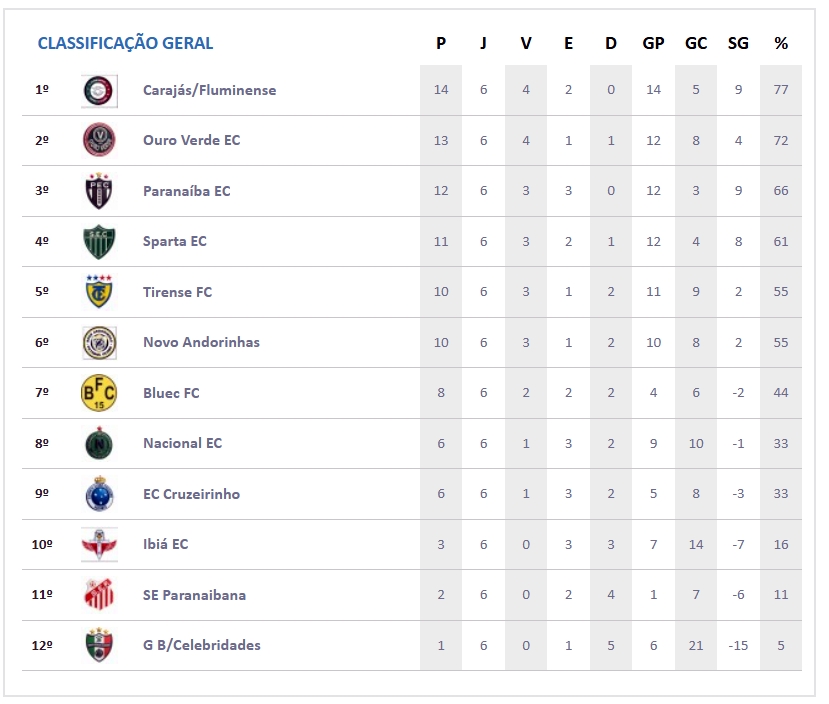Click the SG goal difference column header
This screenshot has width=829, height=704.
(x=738, y=43)
